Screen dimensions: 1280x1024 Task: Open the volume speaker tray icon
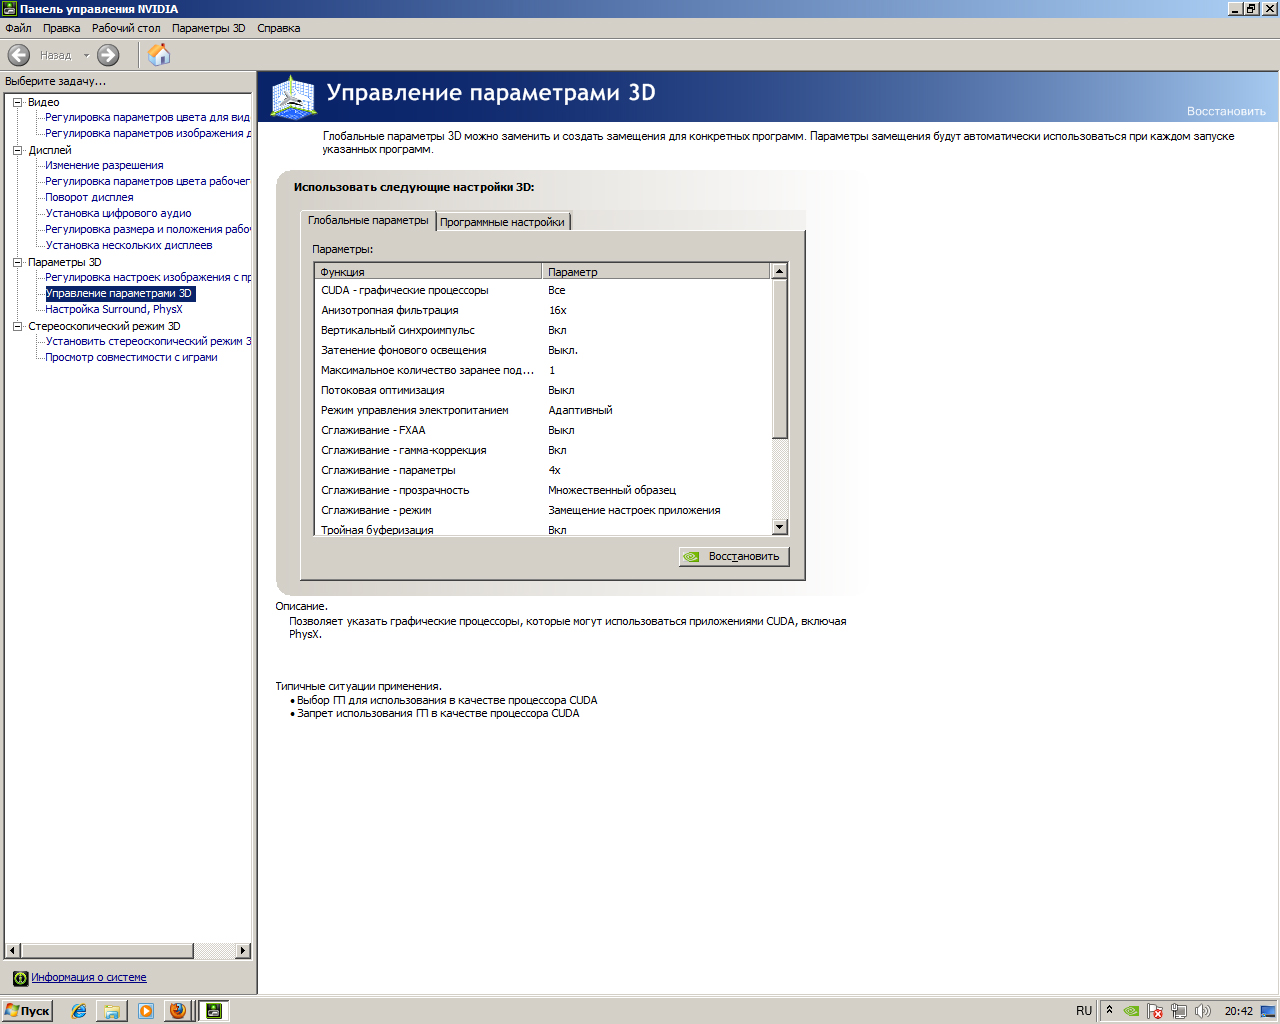coord(1203,1011)
